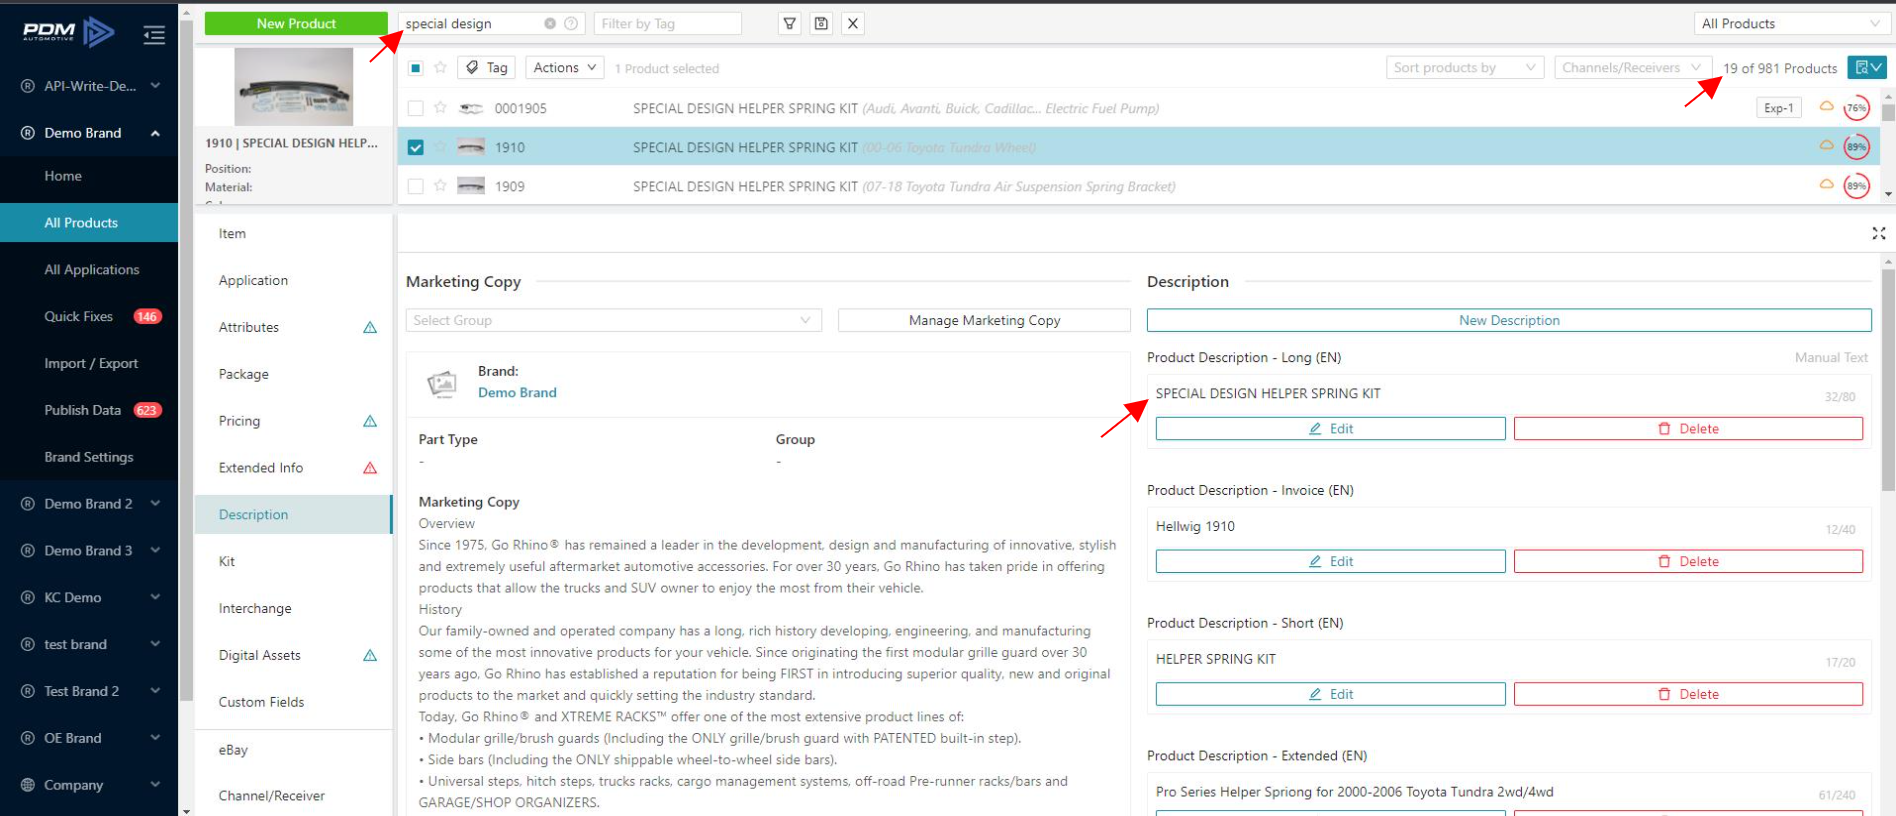The width and height of the screenshot is (1896, 816).
Task: Switch to the Package section tab
Action: (x=293, y=374)
